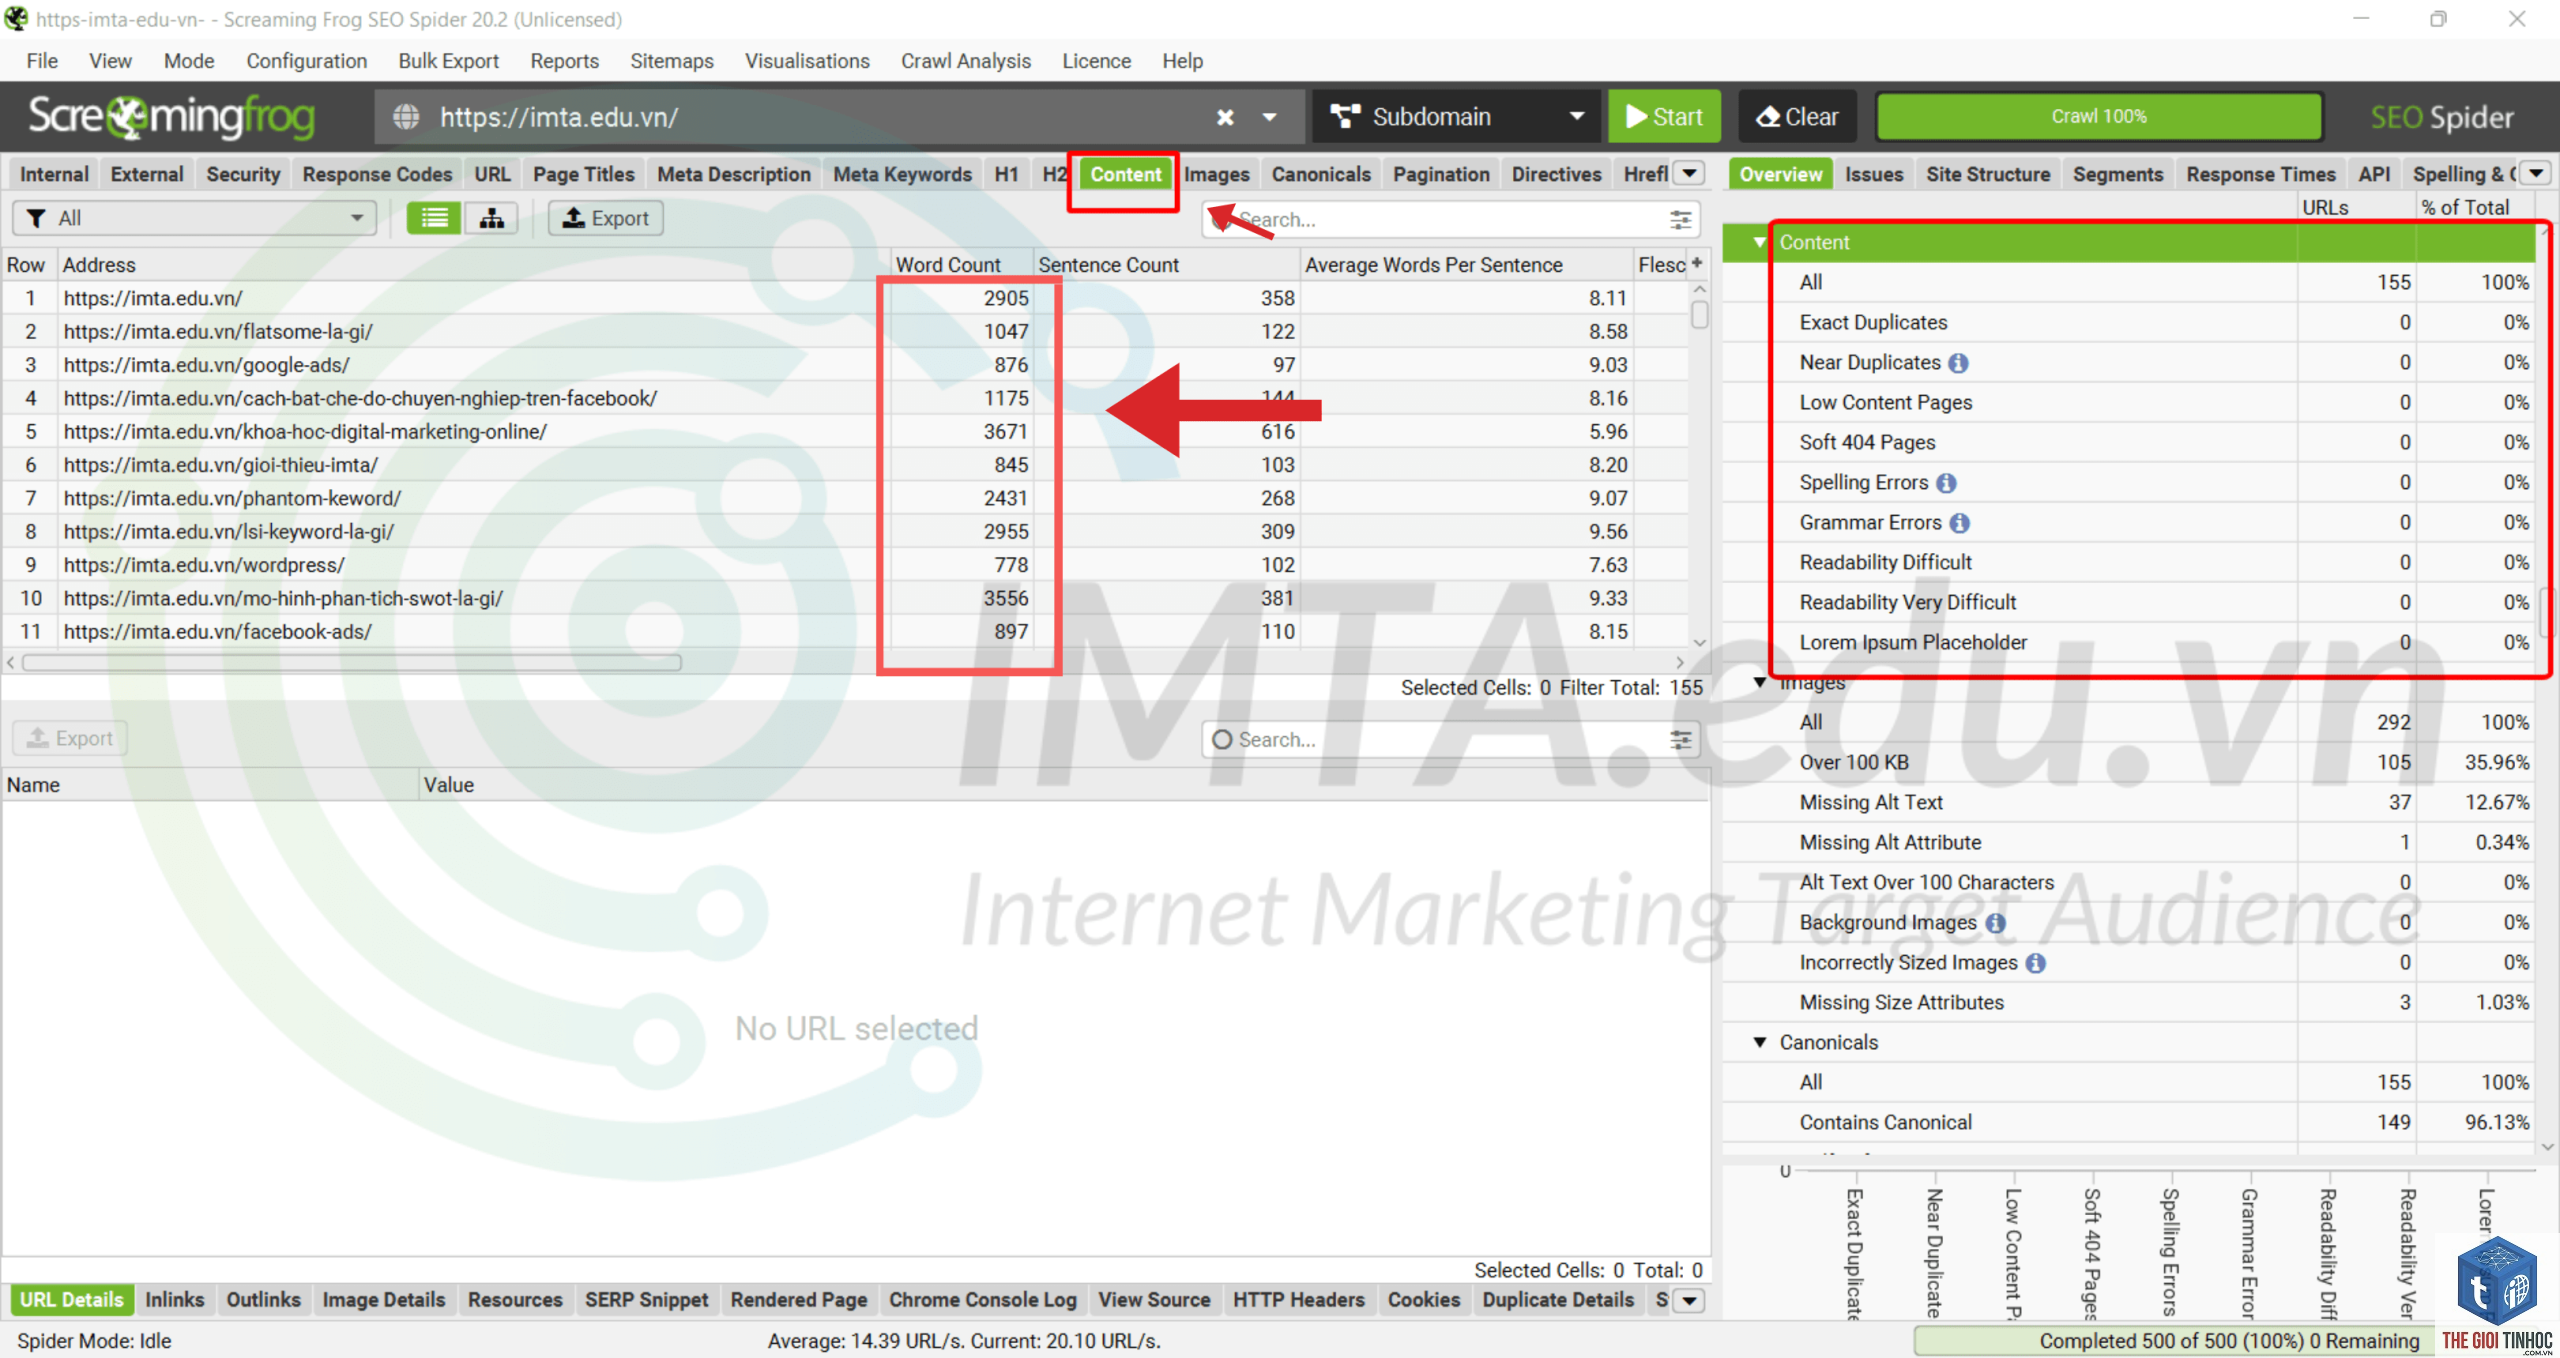Screen dimensions: 2560x1358
Task: Switch to list view icon
Action: click(x=434, y=218)
